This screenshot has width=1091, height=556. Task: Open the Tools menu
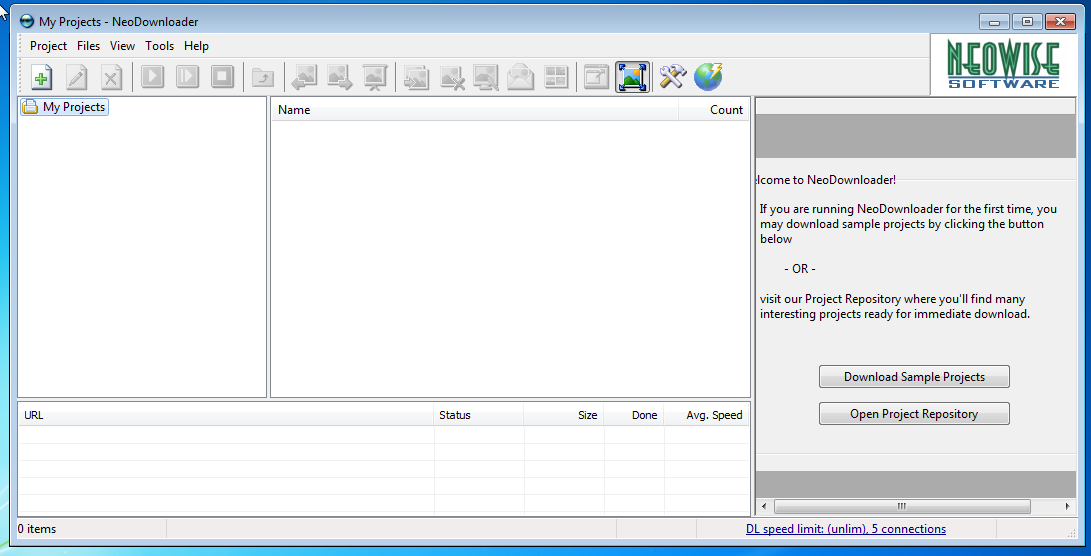point(159,46)
